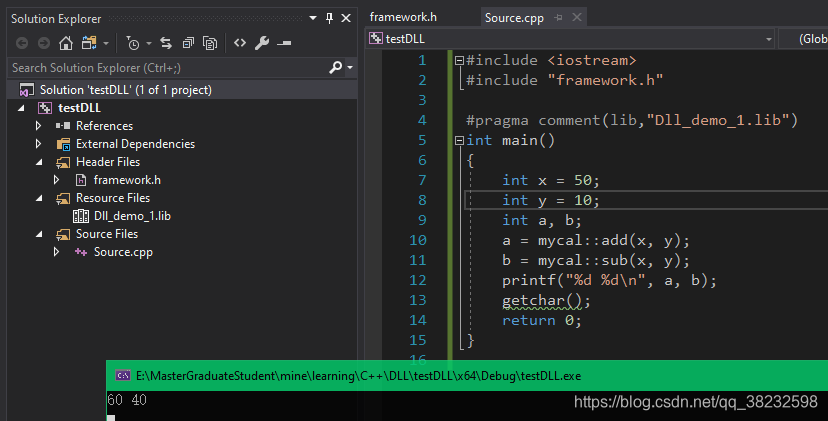
Task: Select Header Files folder
Action: point(108,162)
